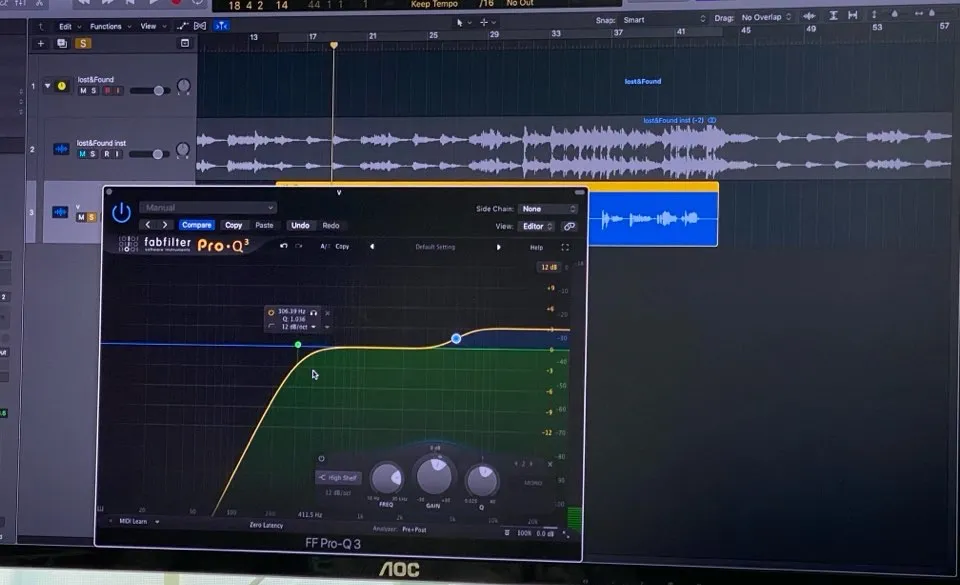This screenshot has width=960, height=585.
Task: Open the Side Chain dropdown
Action: (547, 209)
